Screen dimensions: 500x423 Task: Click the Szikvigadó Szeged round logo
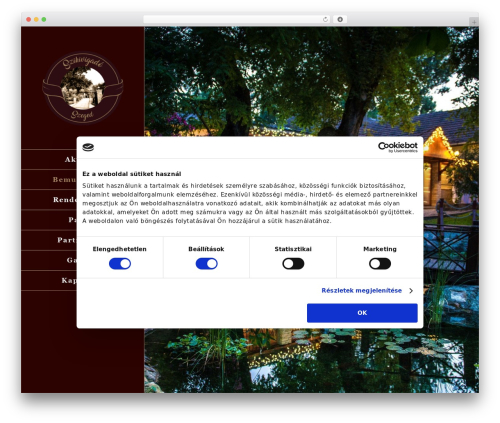tap(83, 88)
